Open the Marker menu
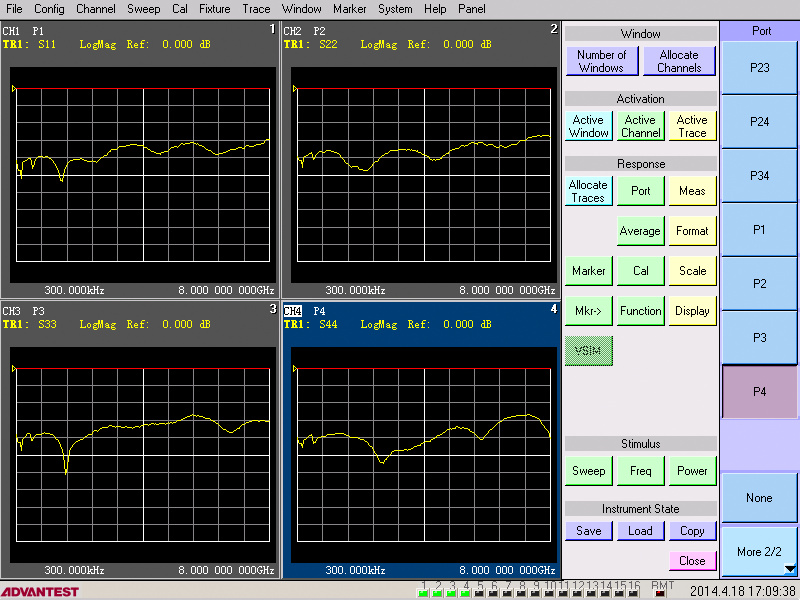This screenshot has height=600, width=800. [349, 8]
